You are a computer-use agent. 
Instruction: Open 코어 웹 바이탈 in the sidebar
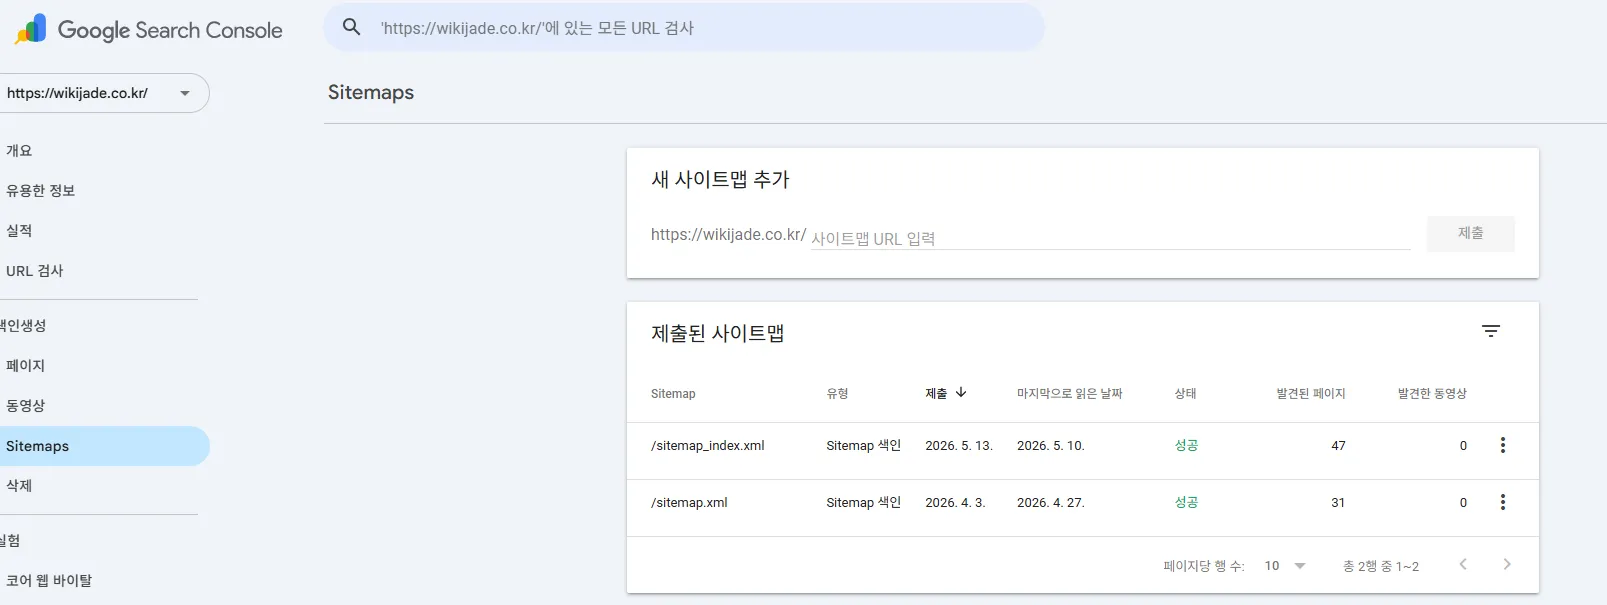48,580
